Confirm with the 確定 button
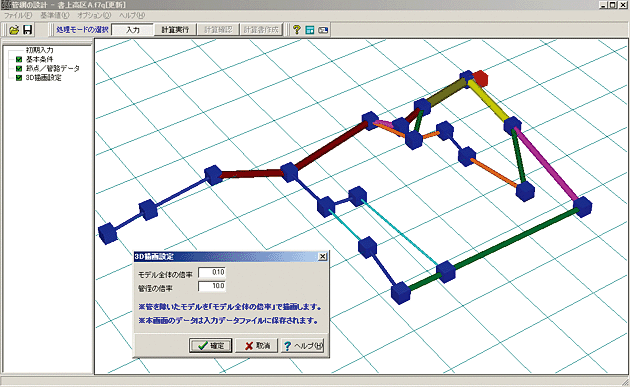The width and height of the screenshot is (630, 387). (x=211, y=346)
